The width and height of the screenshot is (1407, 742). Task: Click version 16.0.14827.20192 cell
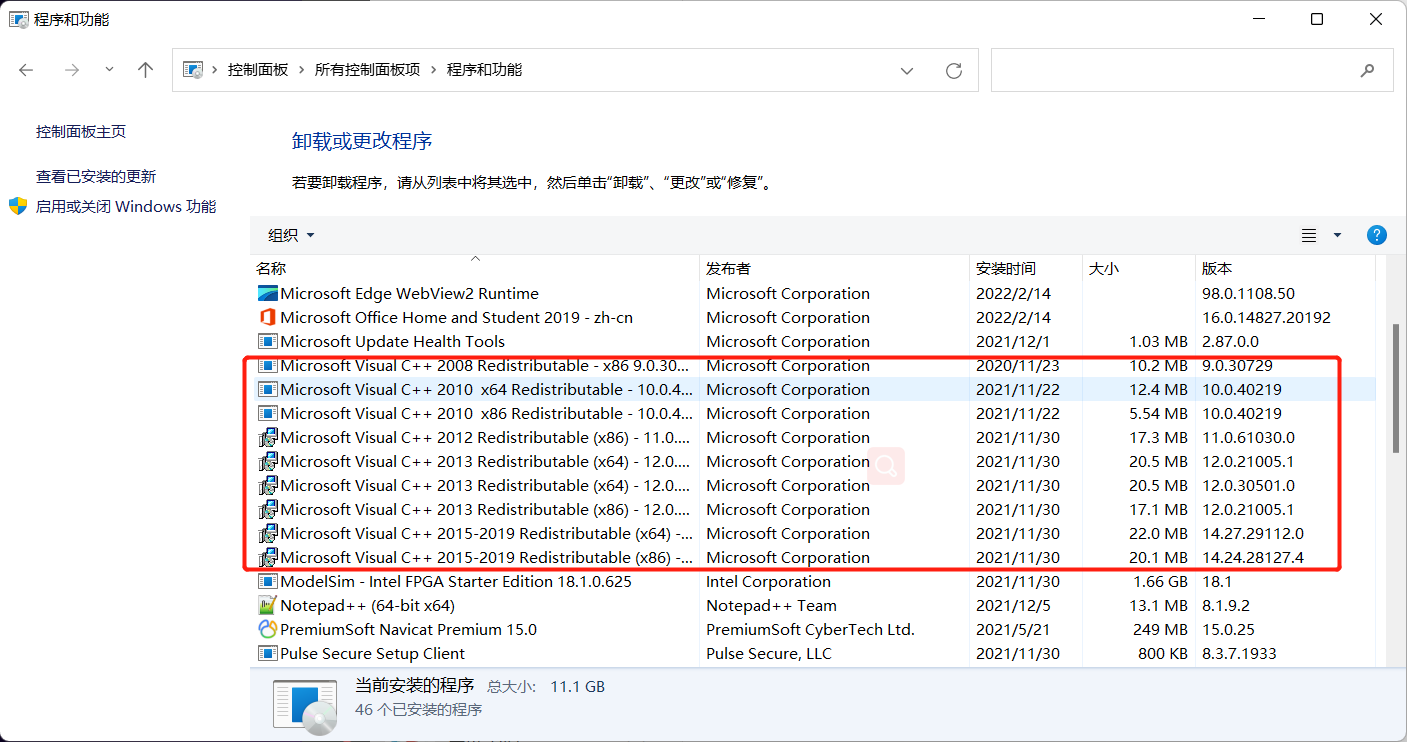1266,318
